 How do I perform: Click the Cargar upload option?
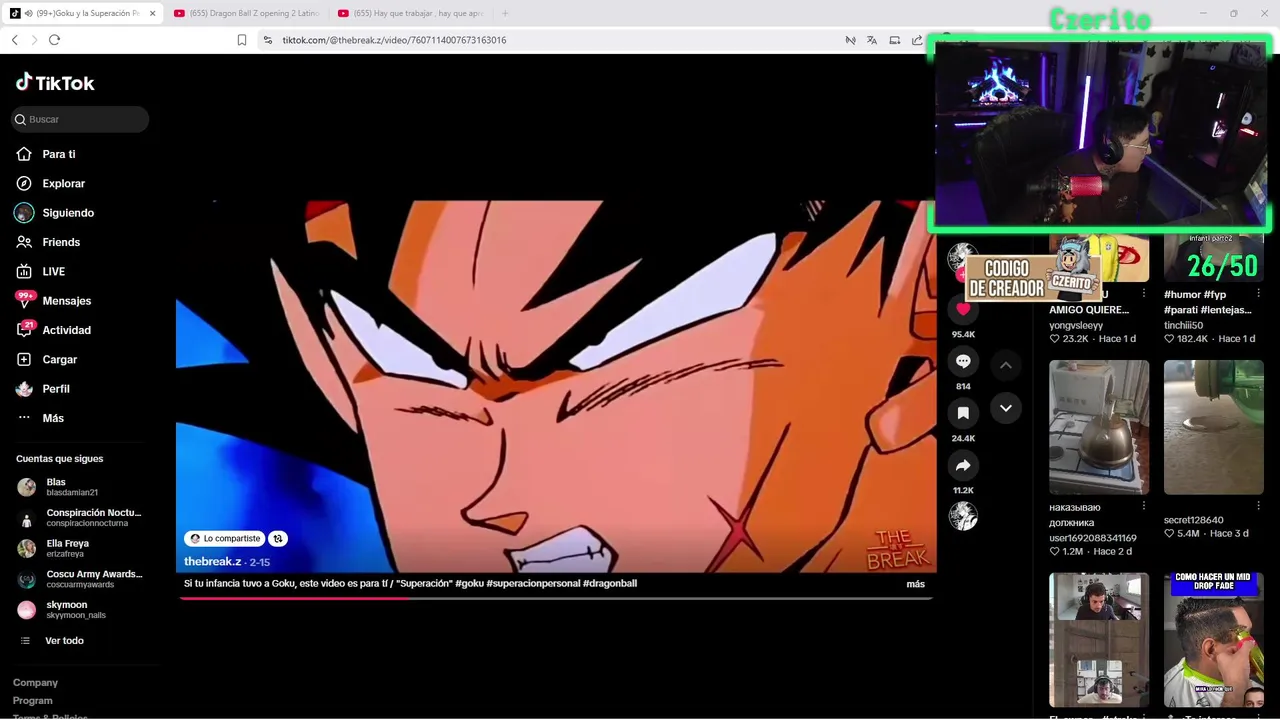pyautogui.click(x=59, y=359)
